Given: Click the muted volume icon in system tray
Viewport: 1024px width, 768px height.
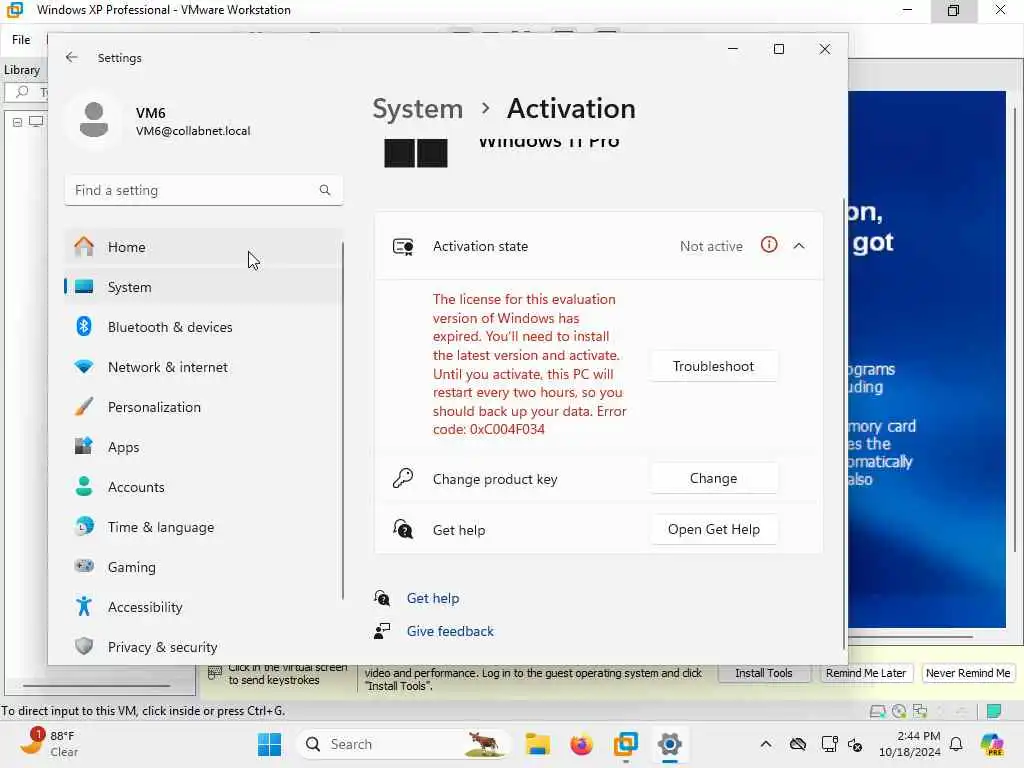Looking at the screenshot, I should coord(855,744).
